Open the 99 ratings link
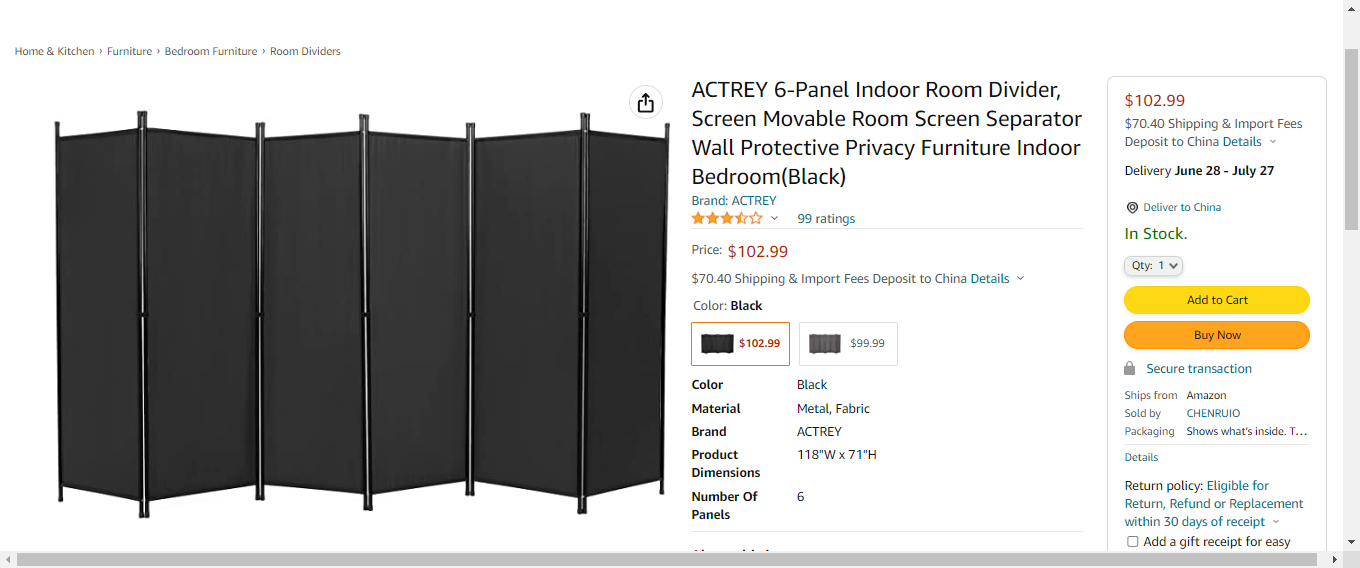Screen dimensions: 1360x568 (x=826, y=219)
